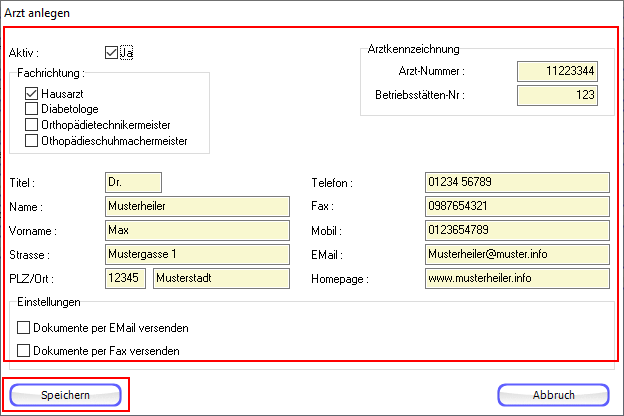
Task: Click the EMail address field
Action: pos(516,254)
